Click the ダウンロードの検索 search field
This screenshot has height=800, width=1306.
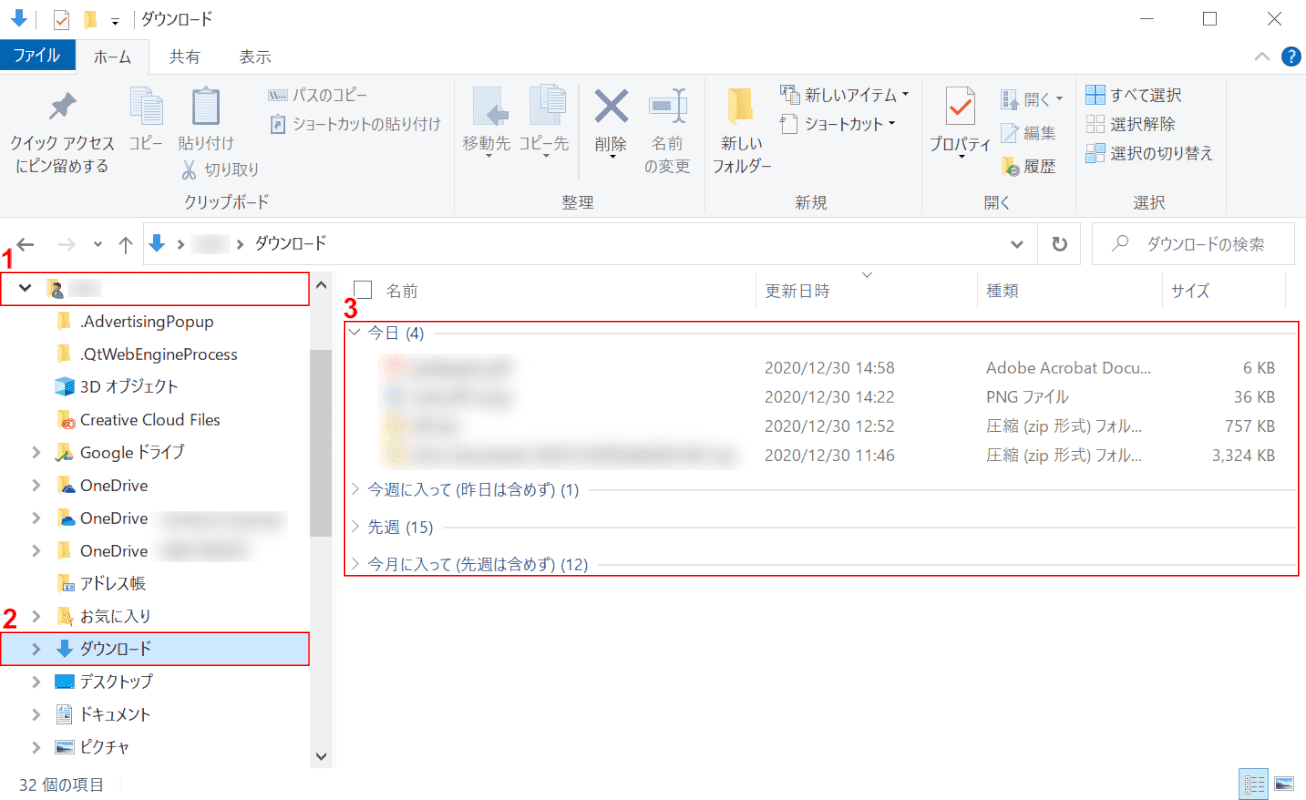1193,244
